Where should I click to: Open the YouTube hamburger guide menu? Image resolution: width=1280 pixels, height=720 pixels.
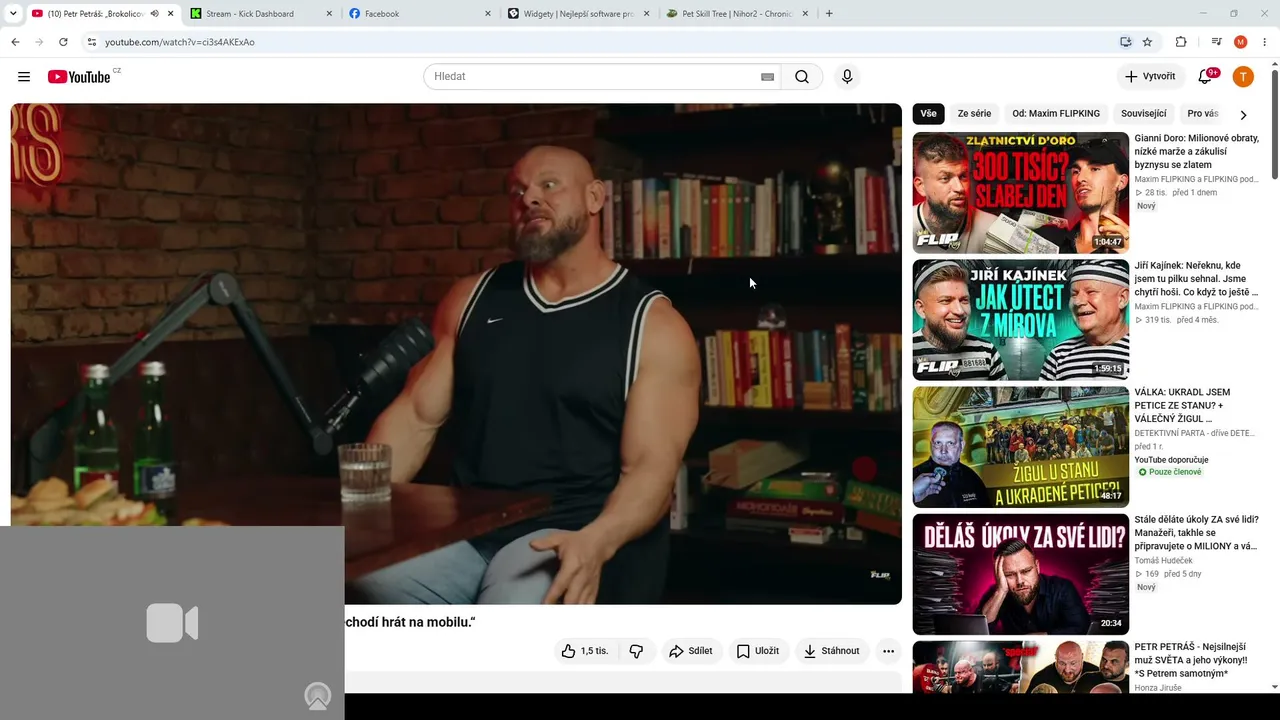(x=24, y=77)
